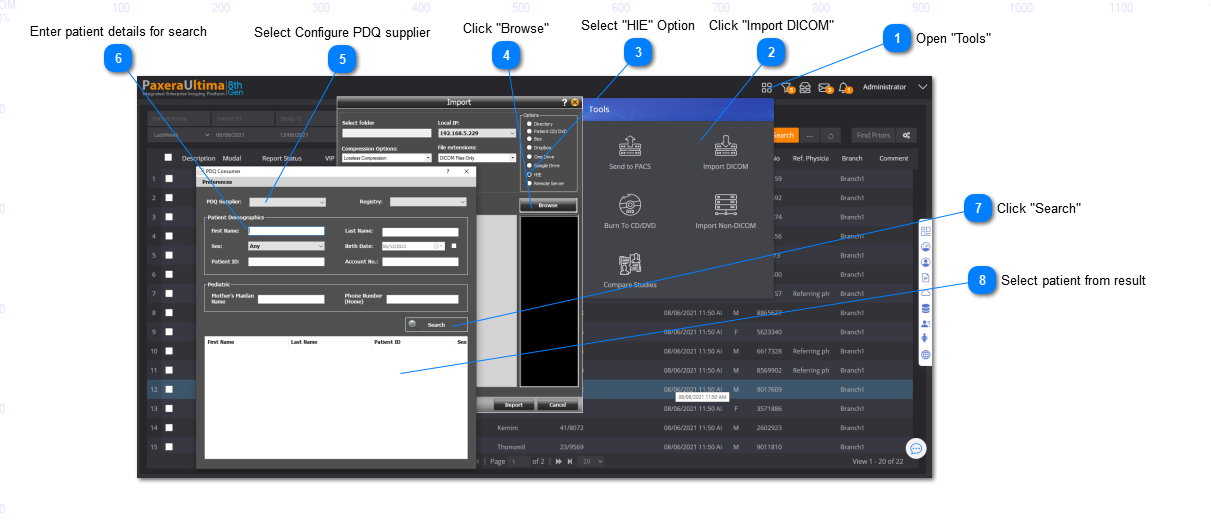Click the Browse button in Import dialog
This screenshot has width=1211, height=525.
(x=548, y=205)
